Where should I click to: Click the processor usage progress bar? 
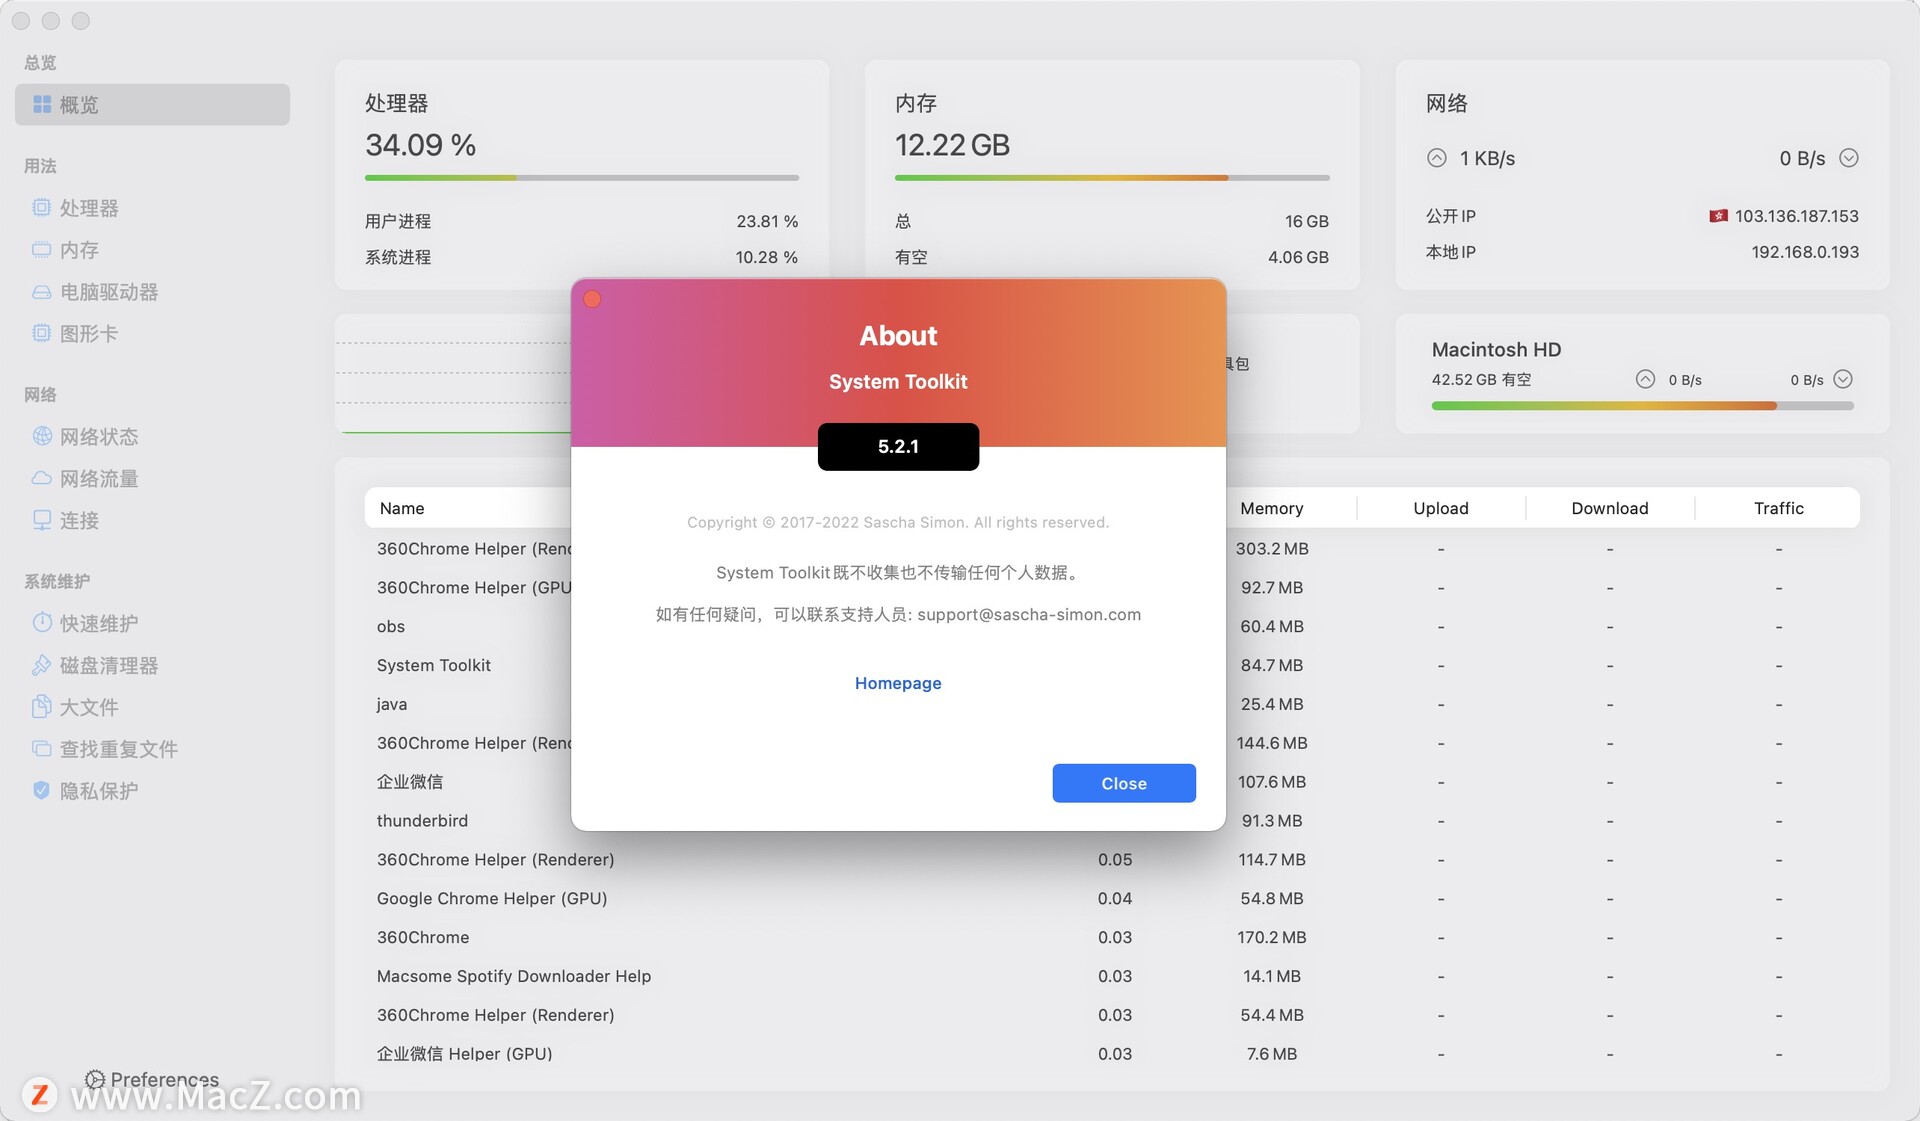582,178
